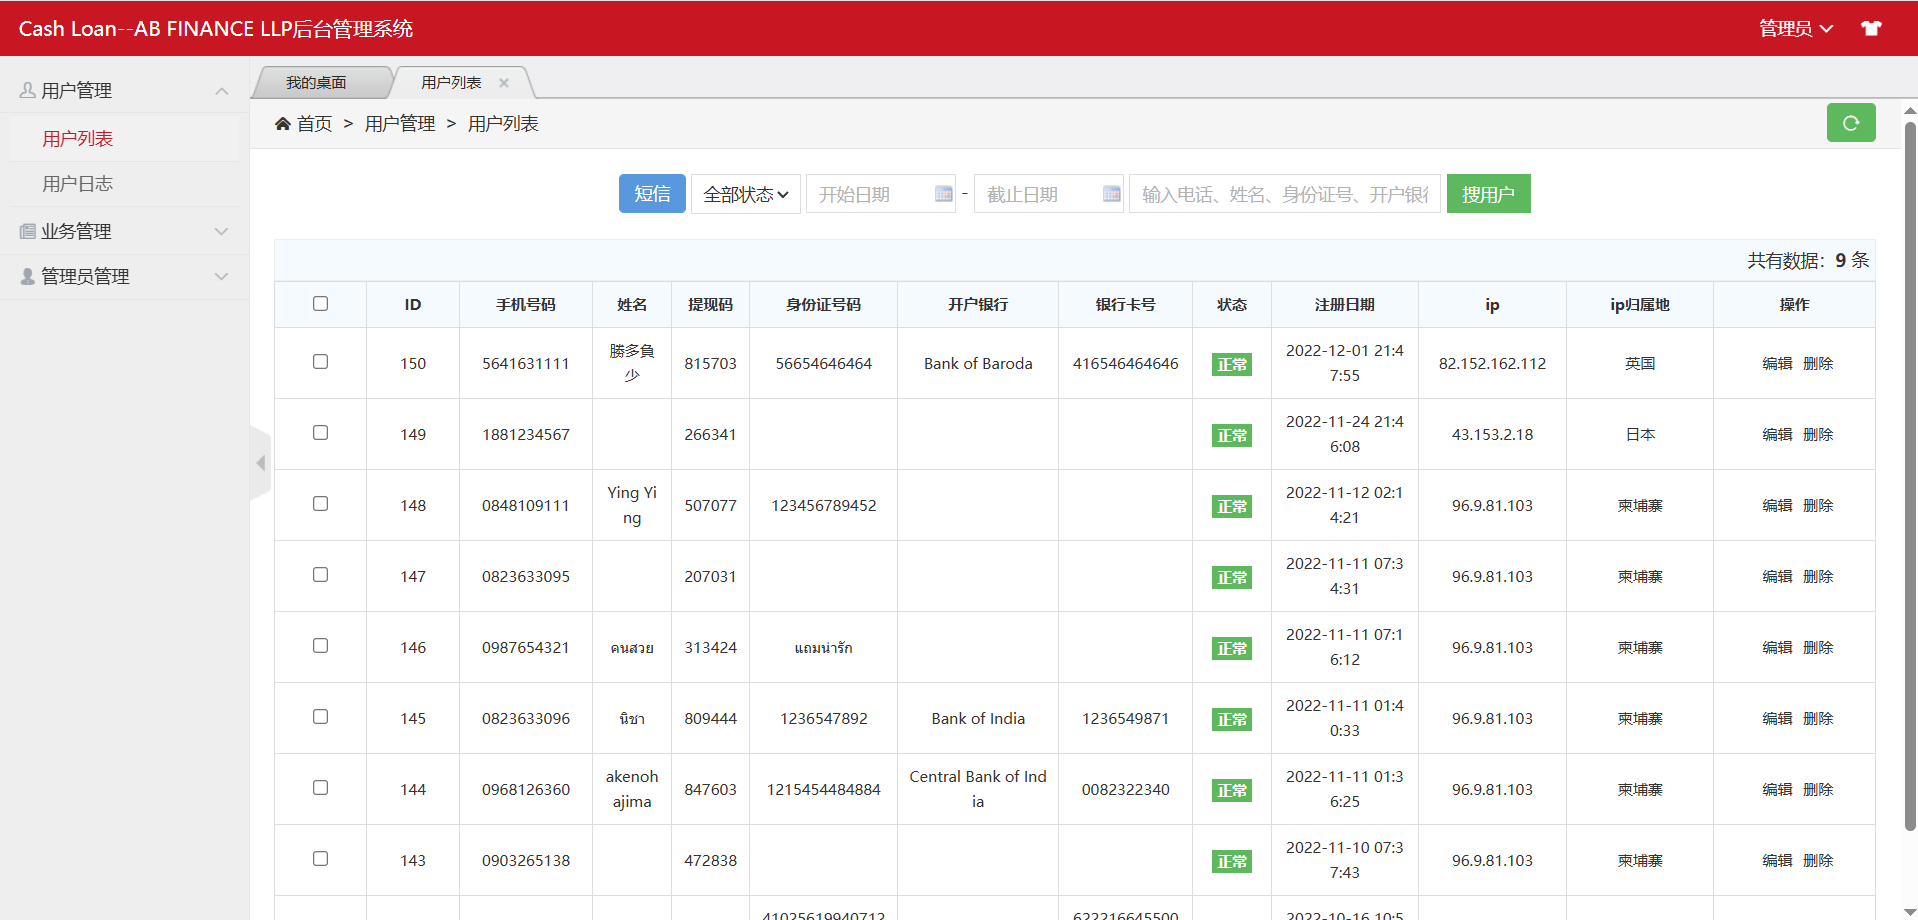The width and height of the screenshot is (1918, 920).
Task: Close the 用户列表 tab with X
Action: coord(504,83)
